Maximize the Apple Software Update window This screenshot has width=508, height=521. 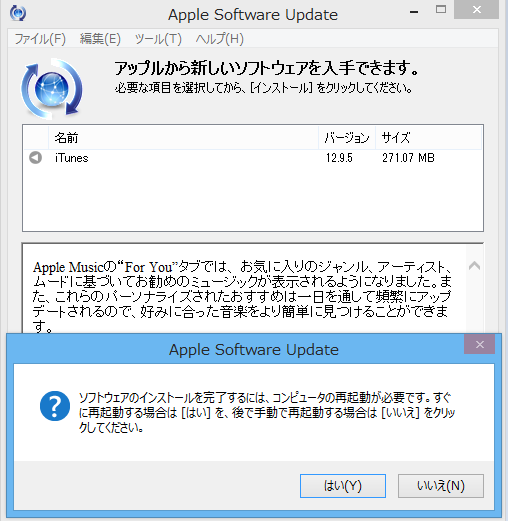point(441,10)
